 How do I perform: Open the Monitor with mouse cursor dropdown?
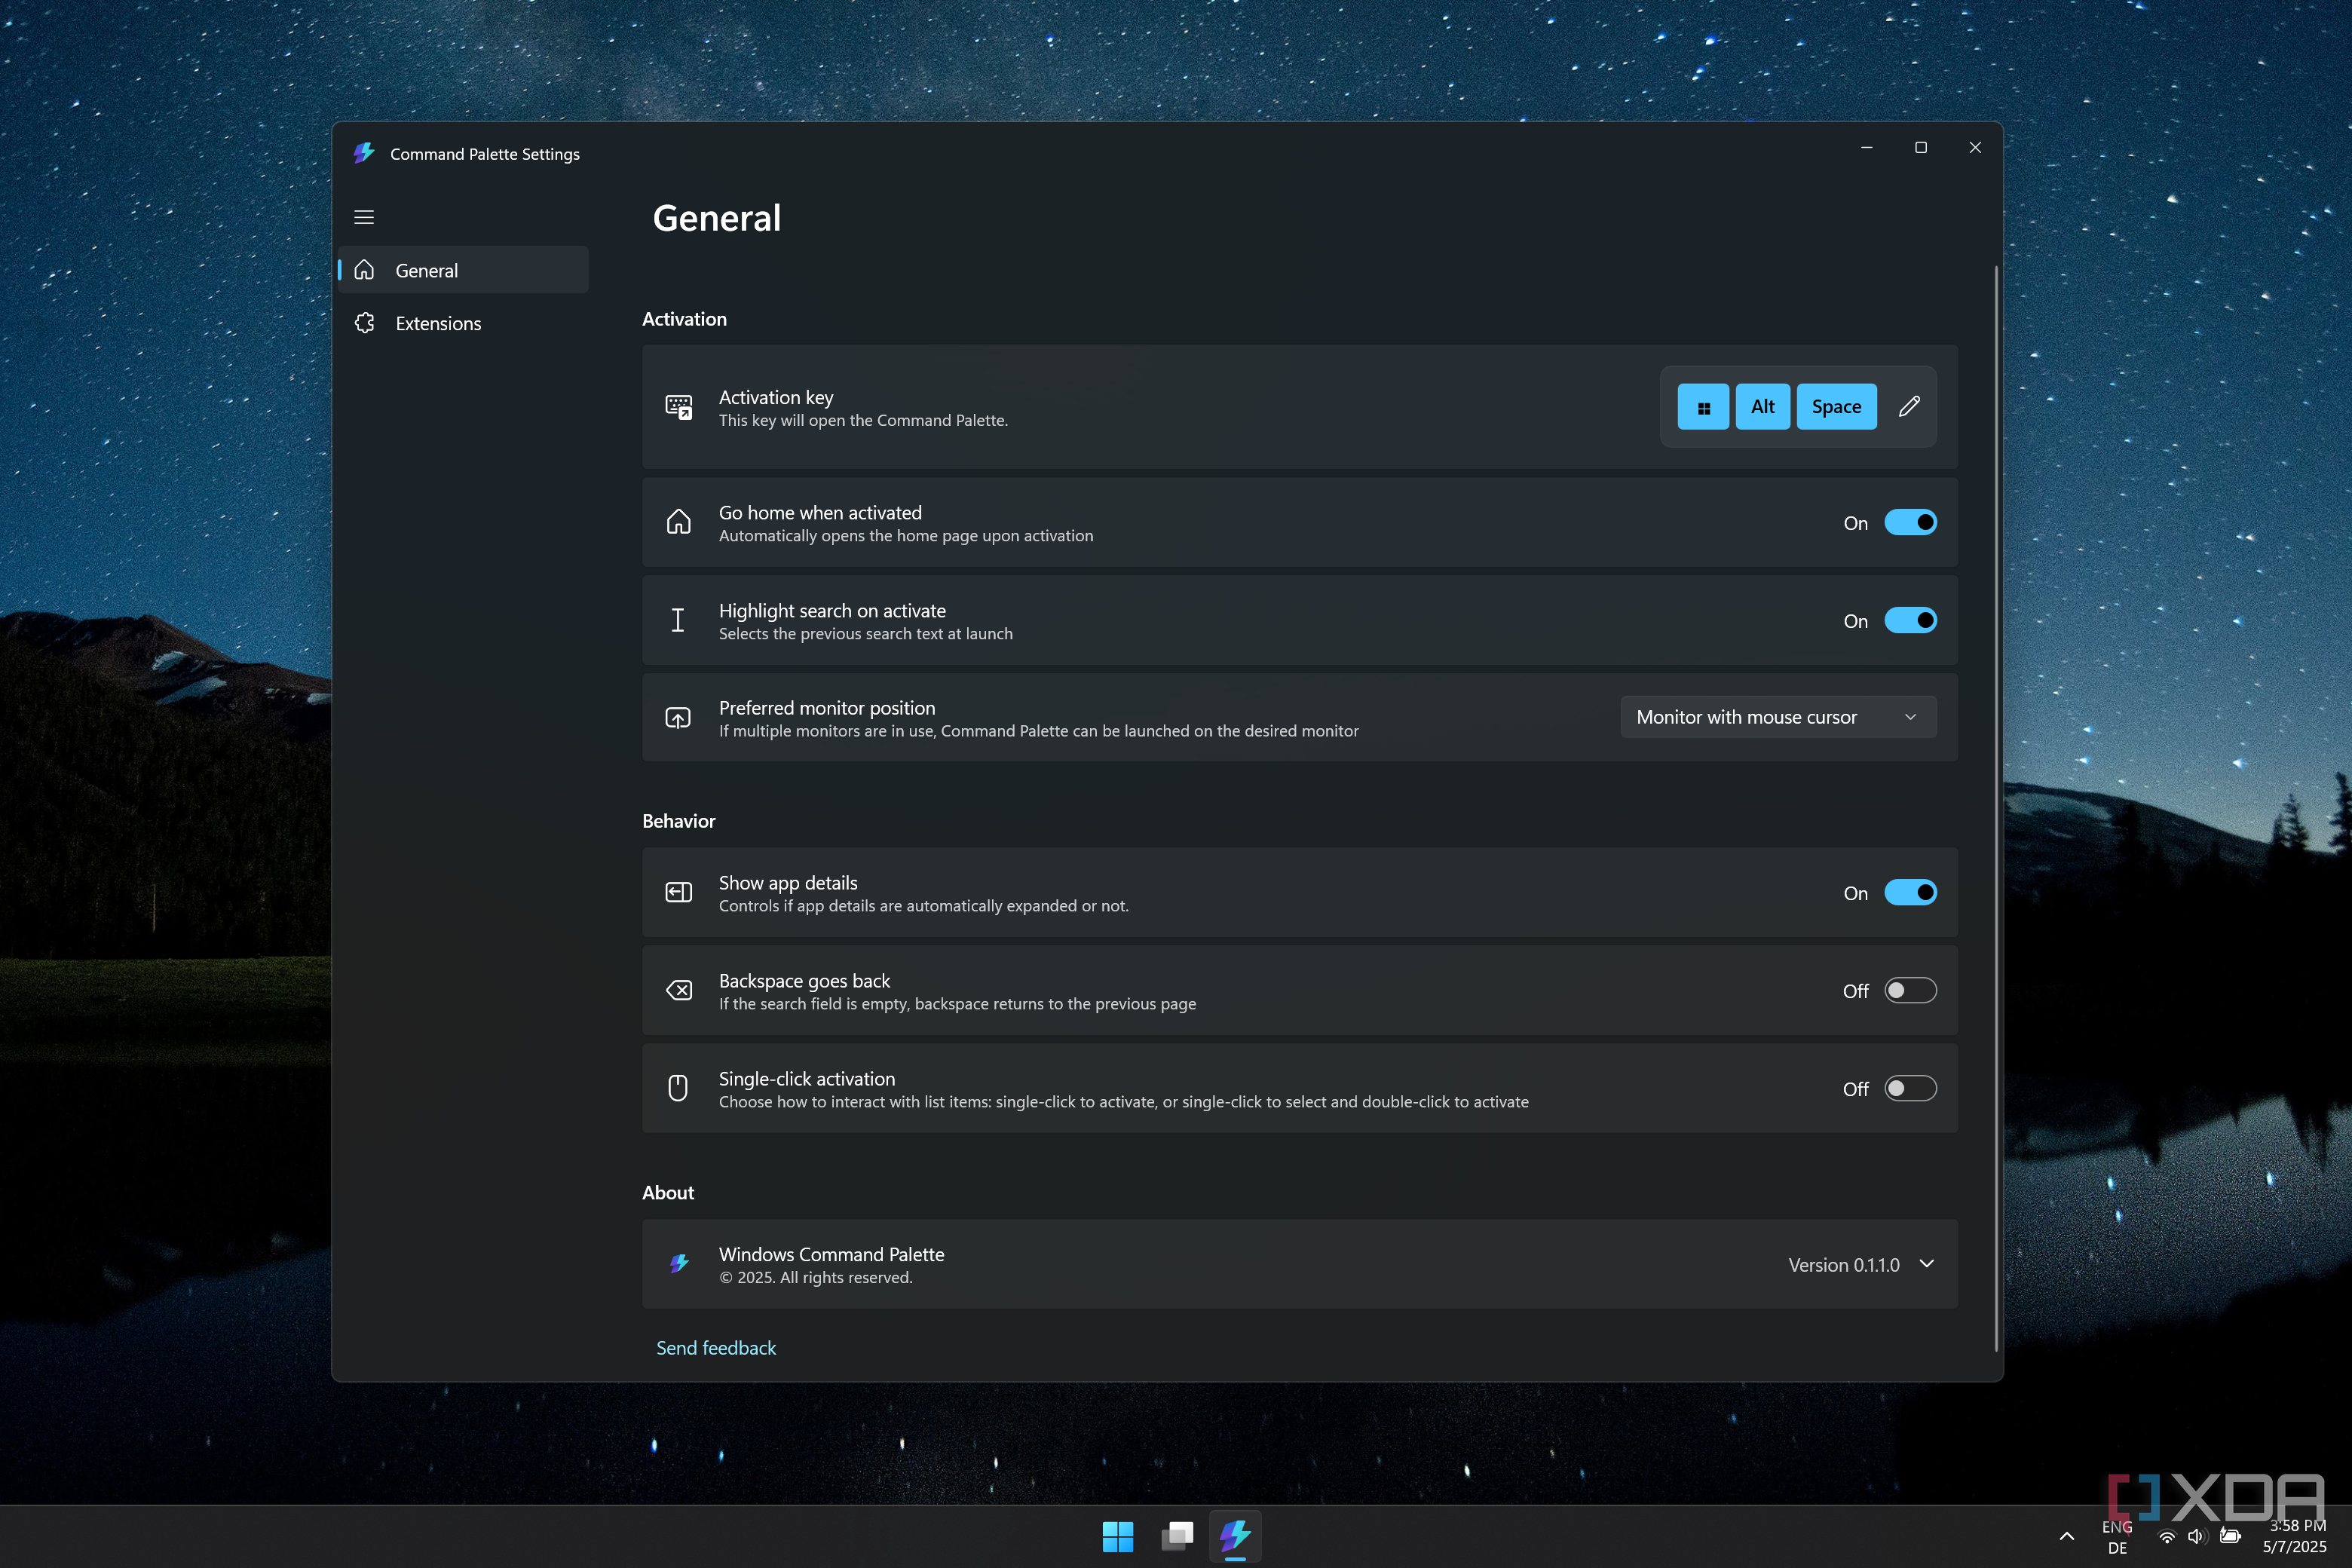(1778, 717)
